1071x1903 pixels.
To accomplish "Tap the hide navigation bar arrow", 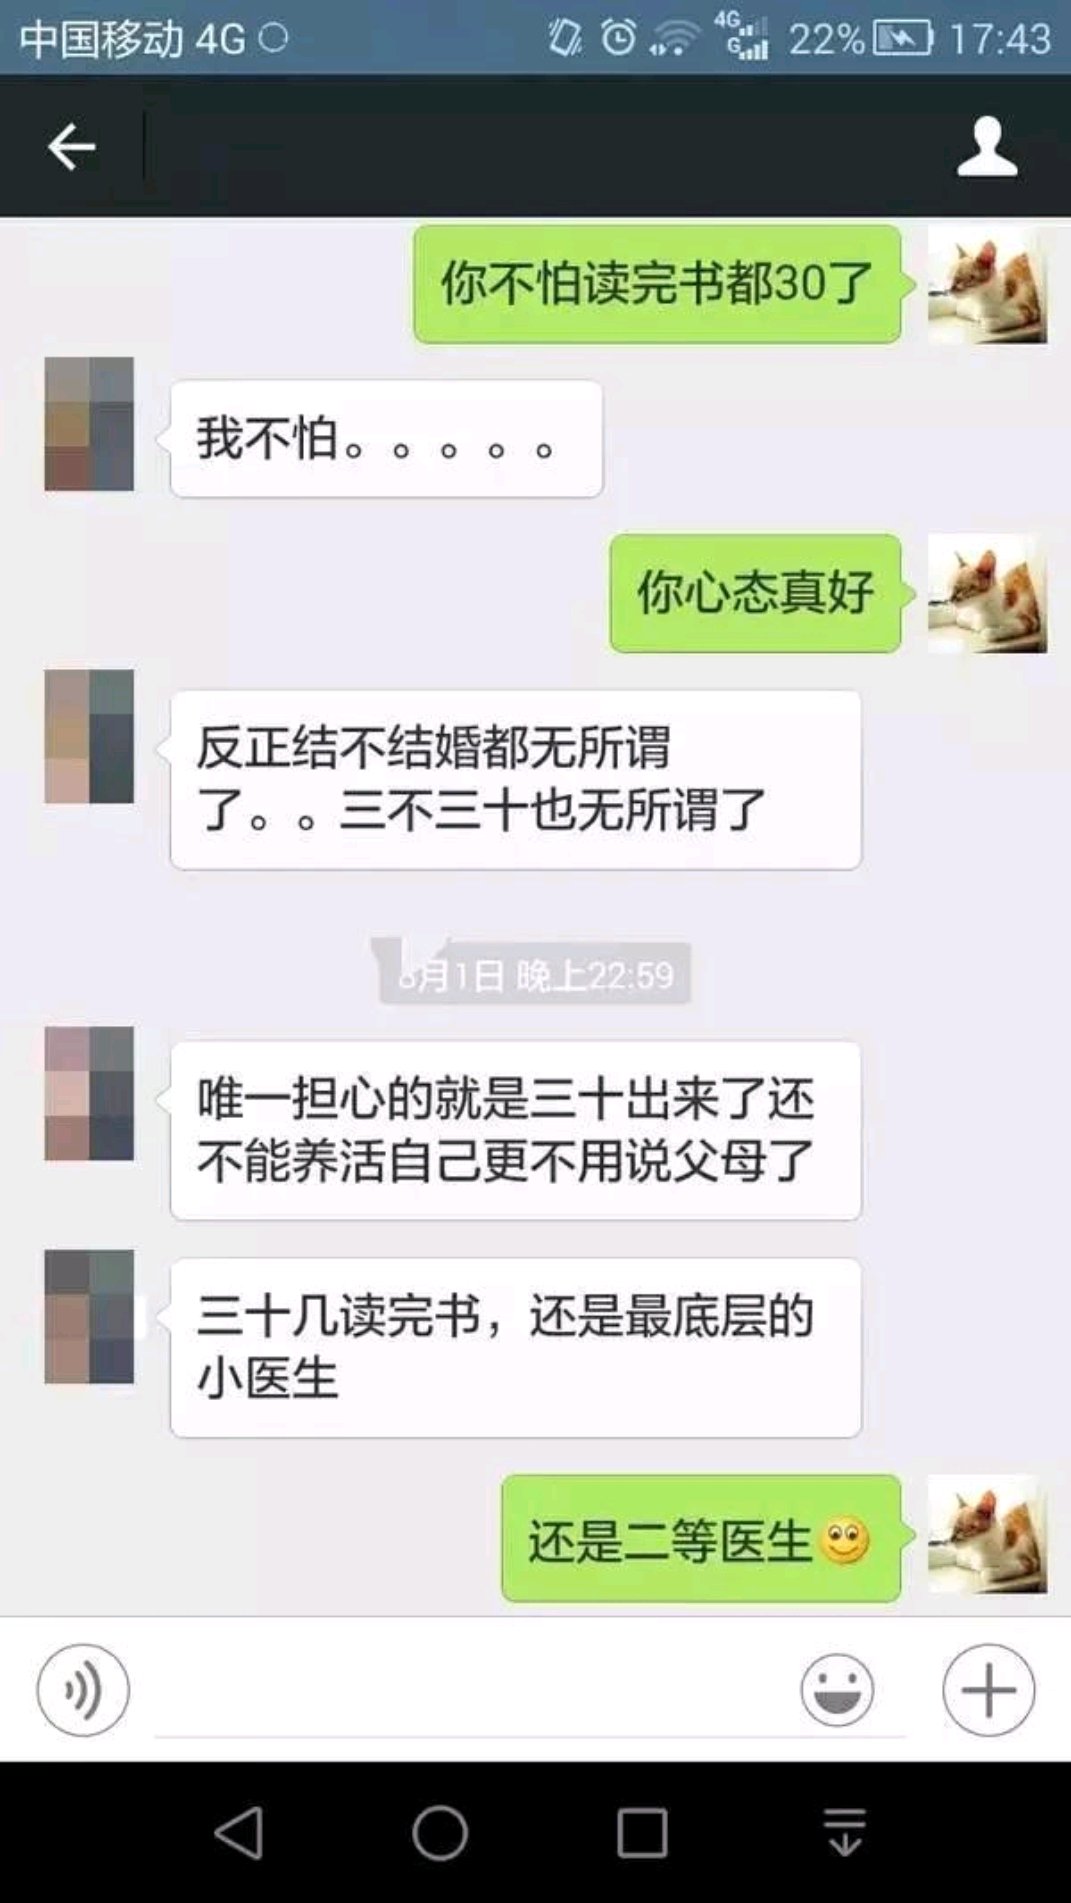I will click(x=845, y=1832).
